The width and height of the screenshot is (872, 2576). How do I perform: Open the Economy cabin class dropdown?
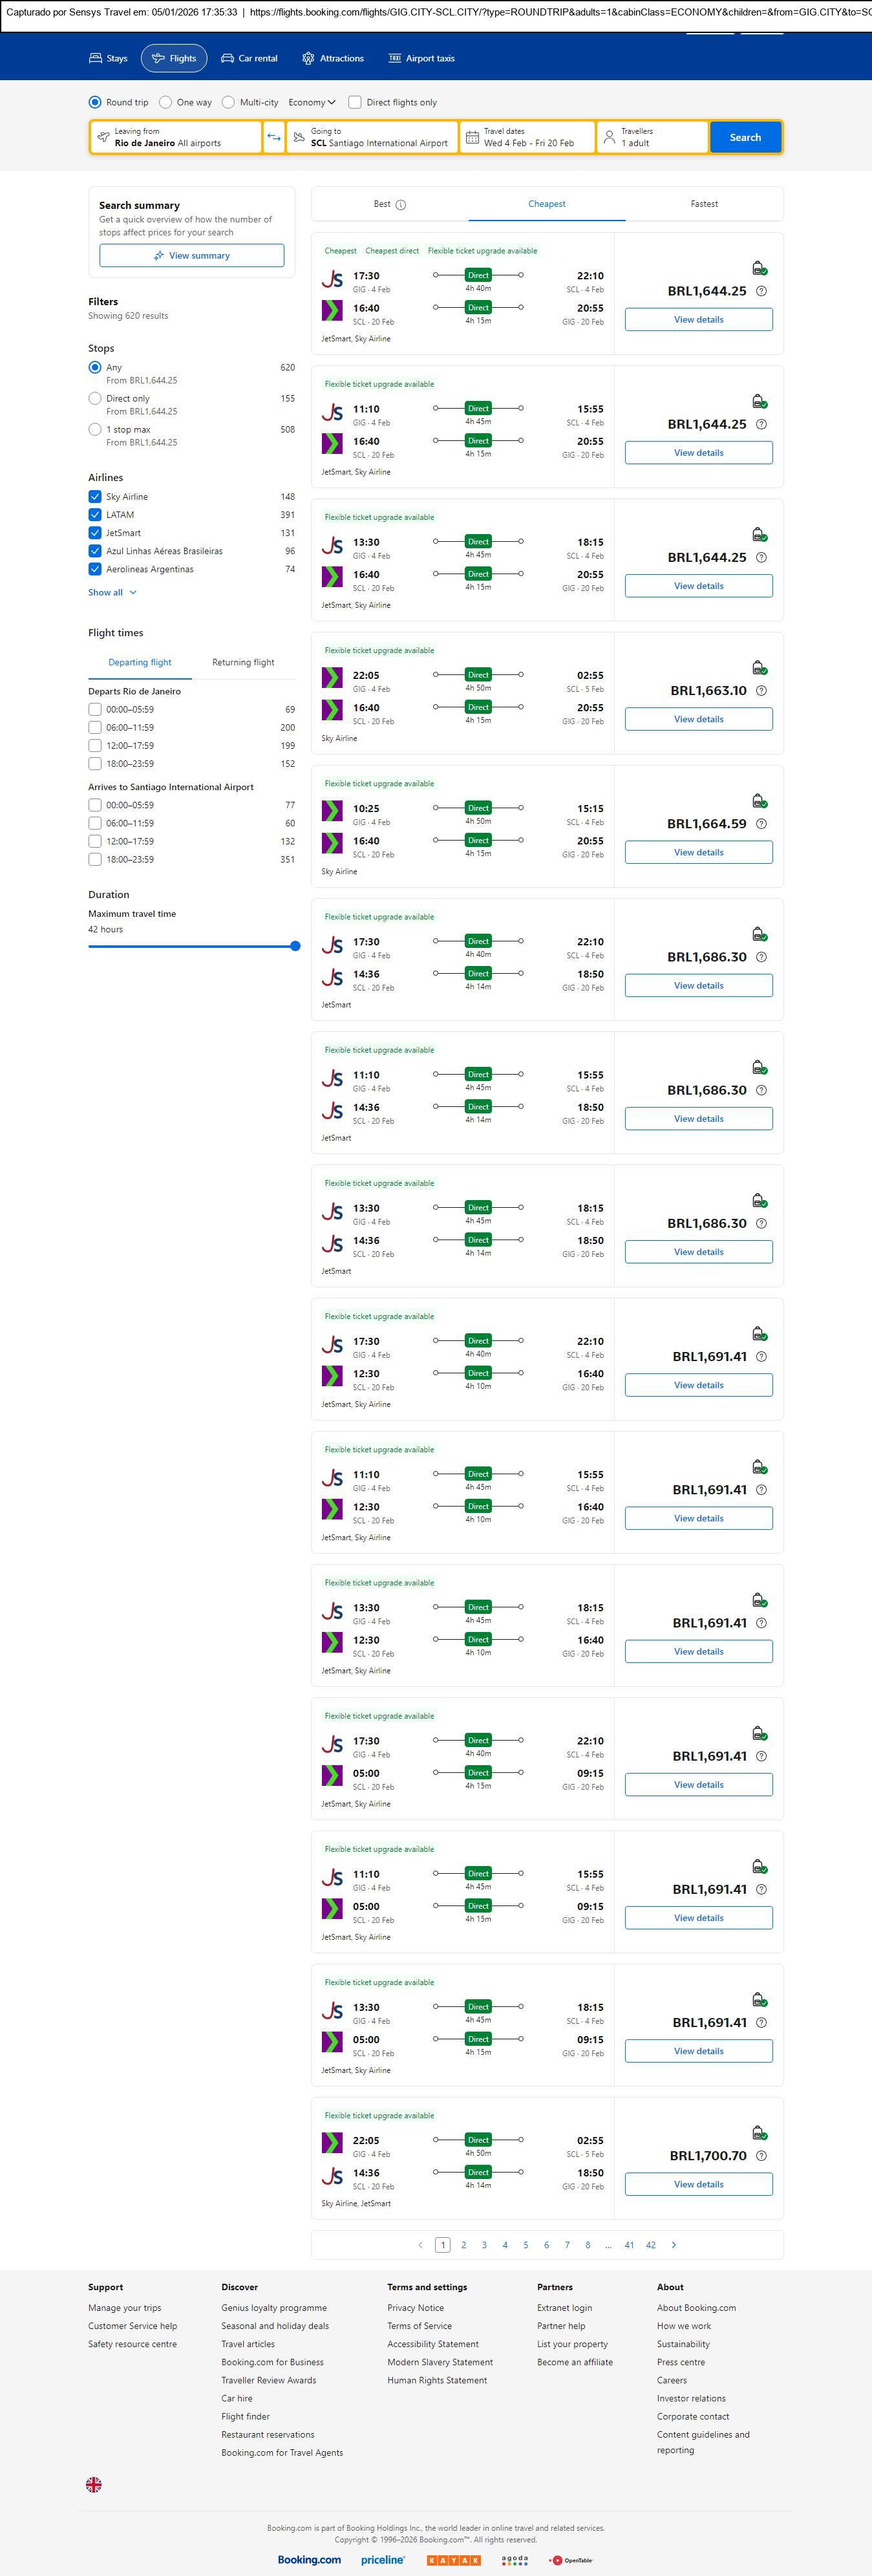pos(312,102)
